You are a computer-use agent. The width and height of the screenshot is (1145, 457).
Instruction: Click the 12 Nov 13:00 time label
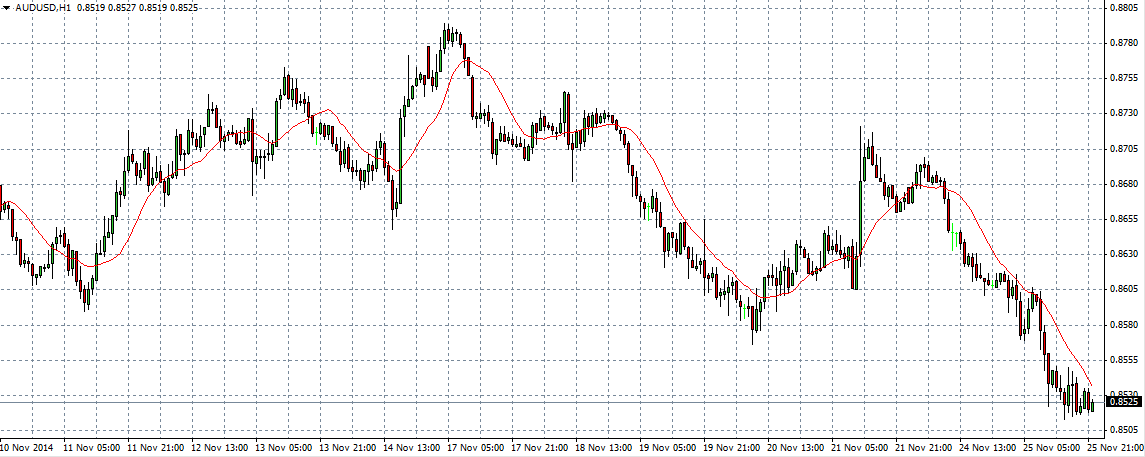click(222, 448)
